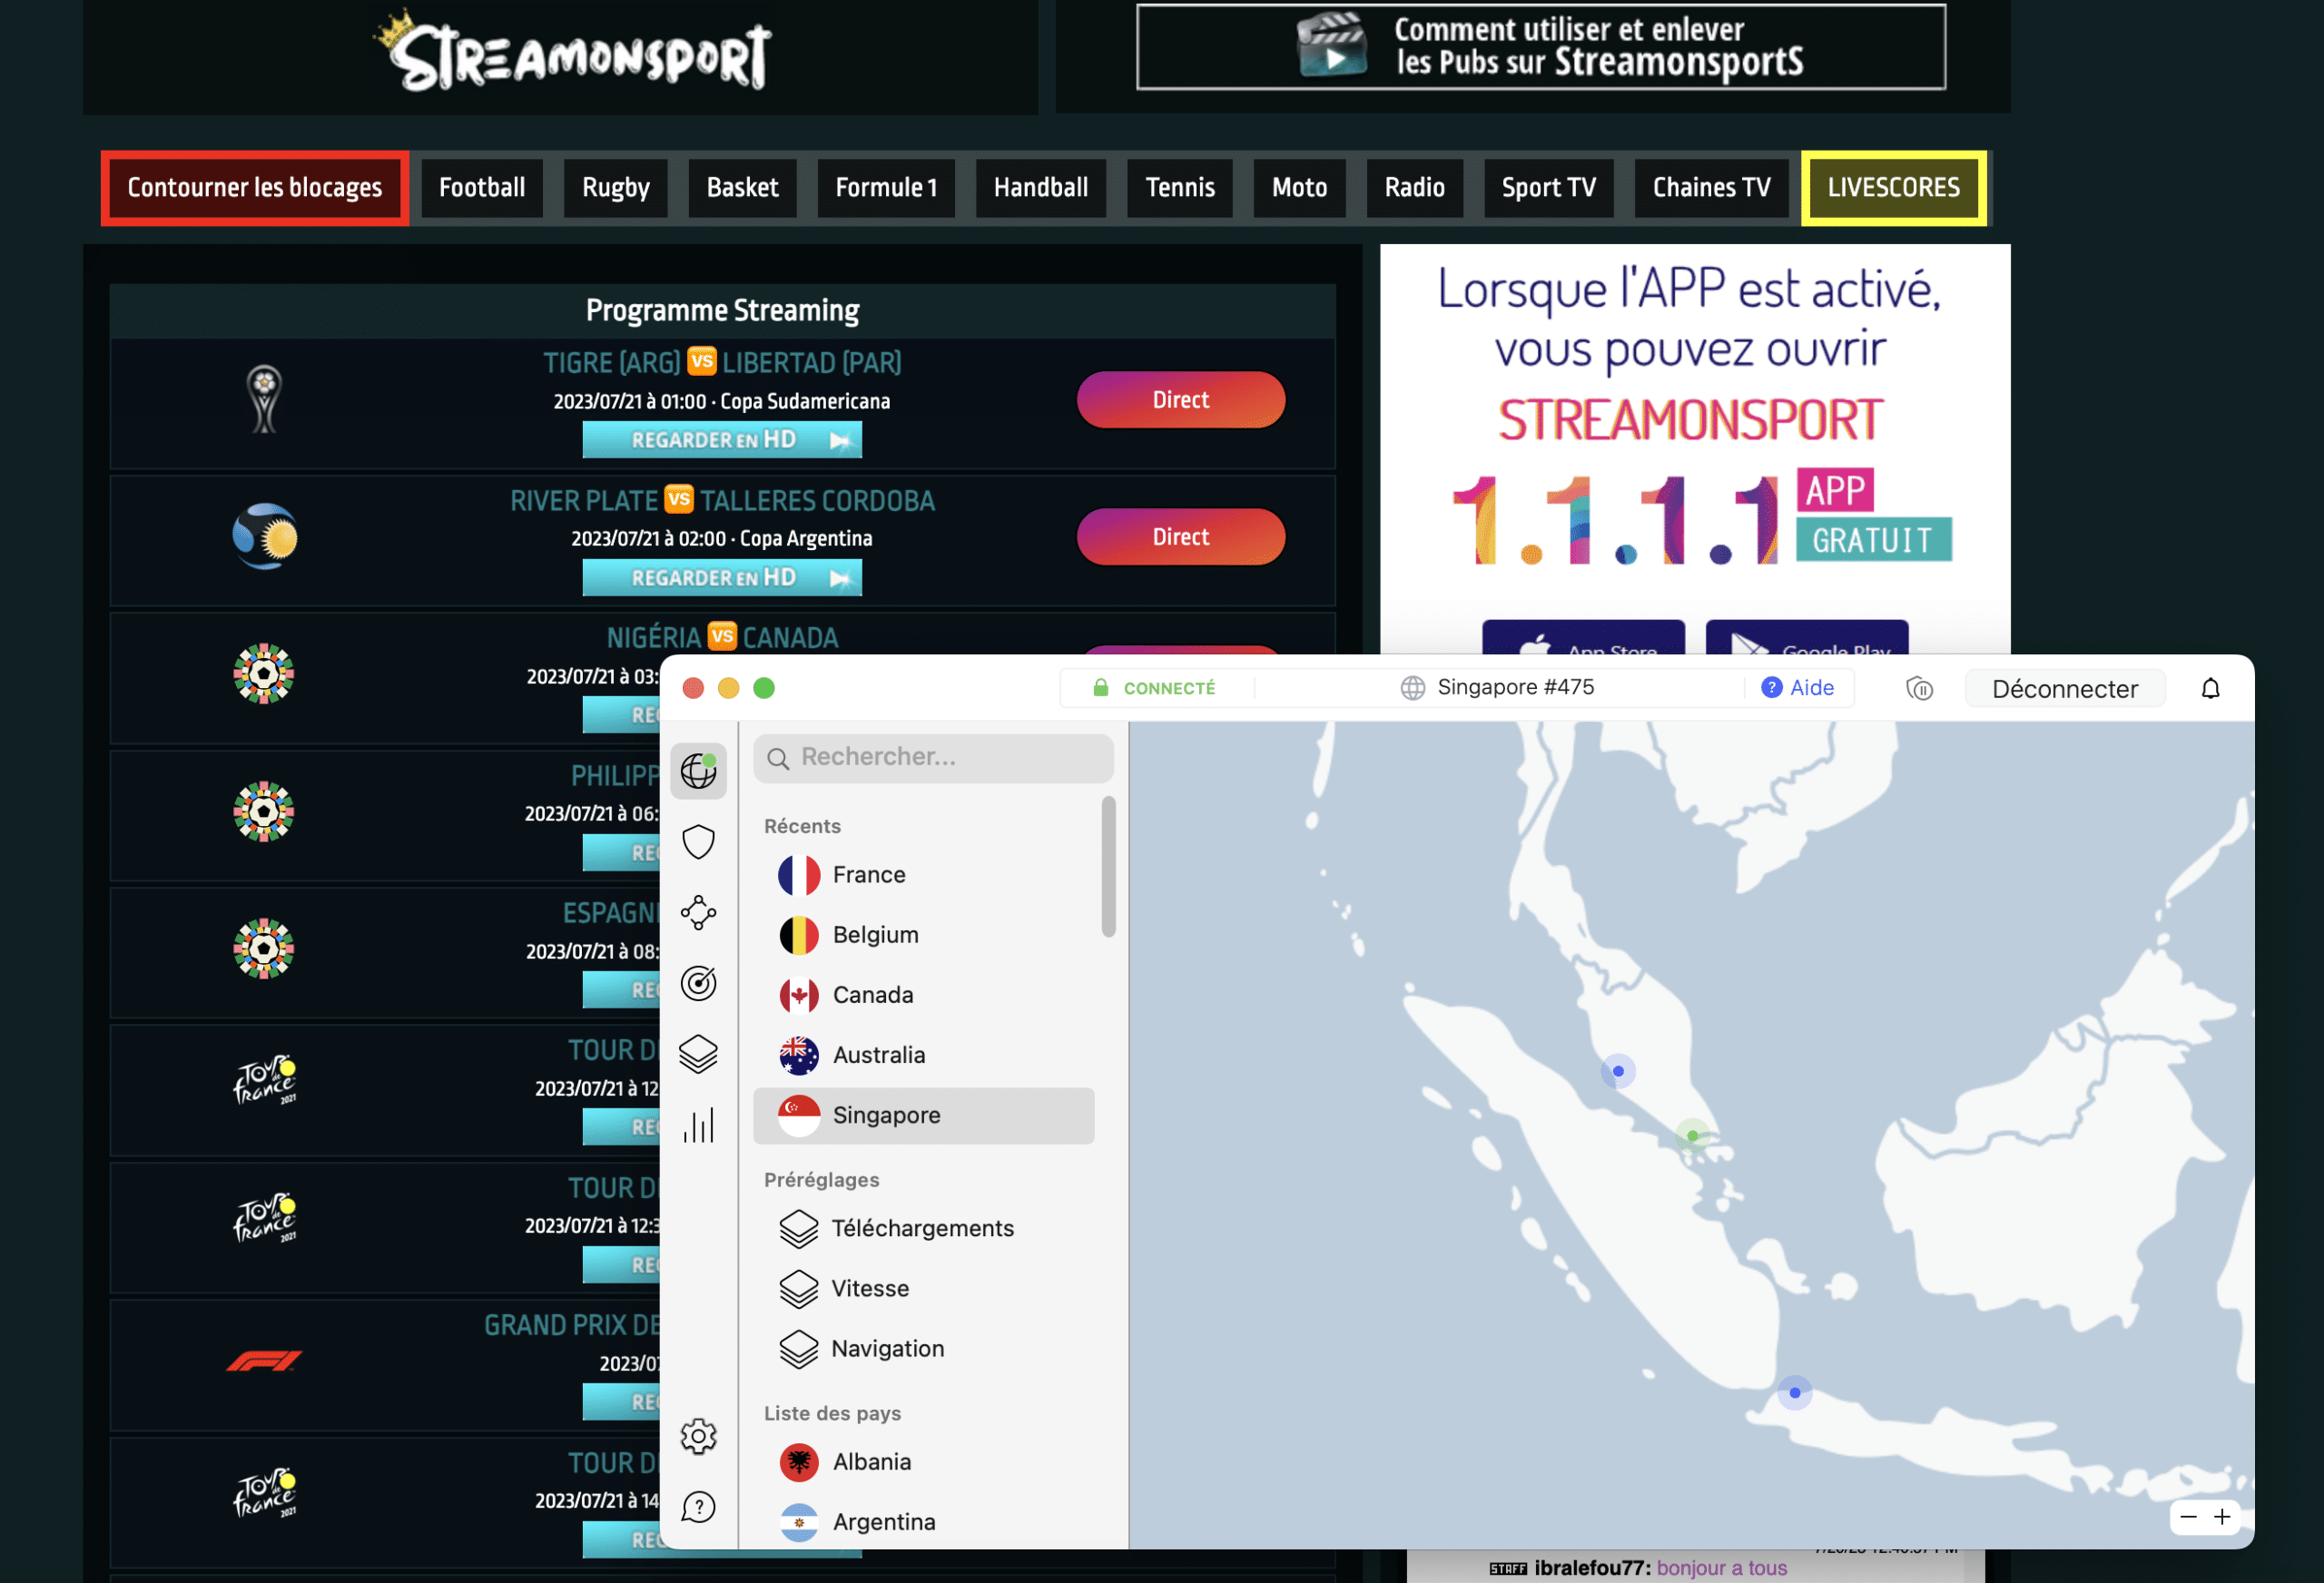
Task: Click the pause connection icon beside Déconnecter
Action: [1919, 688]
